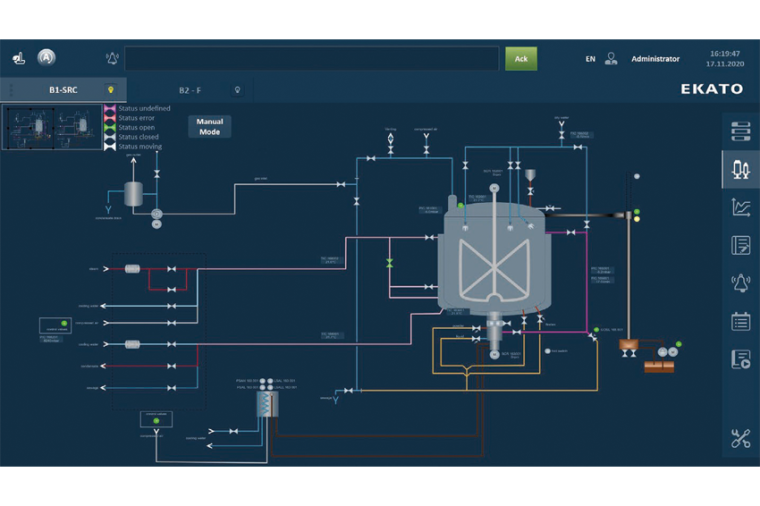Click the plant overview thumbnail minimap

52,127
